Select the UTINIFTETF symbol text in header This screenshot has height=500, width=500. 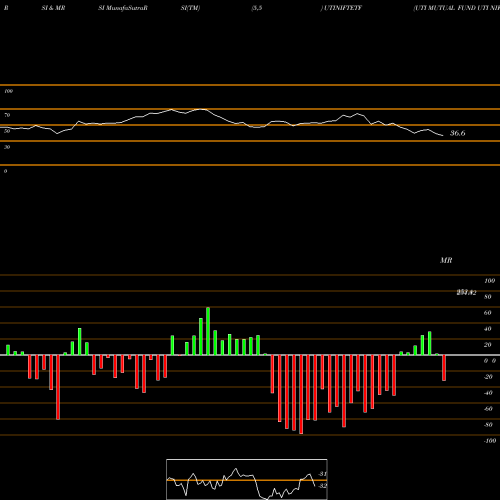[x=342, y=8]
